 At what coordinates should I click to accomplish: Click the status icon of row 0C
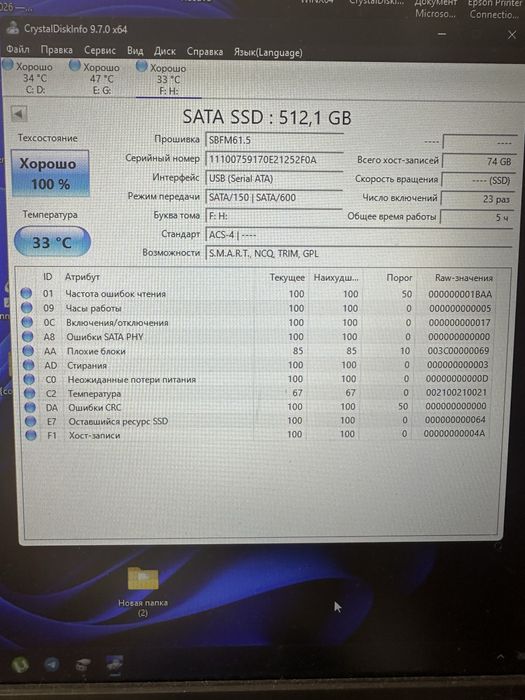[x=27, y=322]
